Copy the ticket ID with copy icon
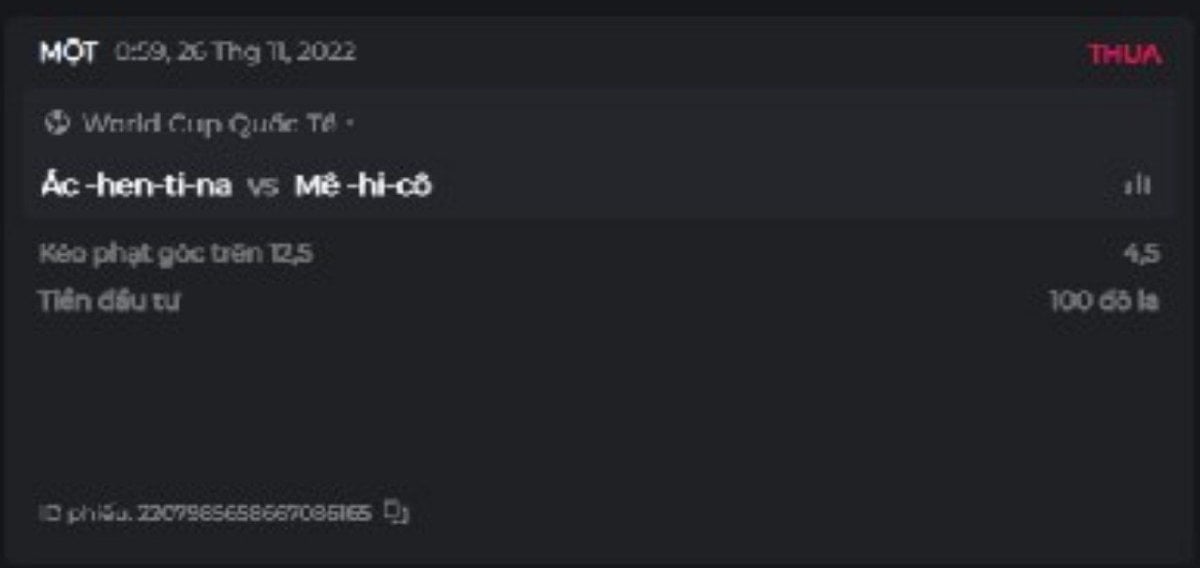This screenshot has width=1200, height=568. (x=397, y=512)
